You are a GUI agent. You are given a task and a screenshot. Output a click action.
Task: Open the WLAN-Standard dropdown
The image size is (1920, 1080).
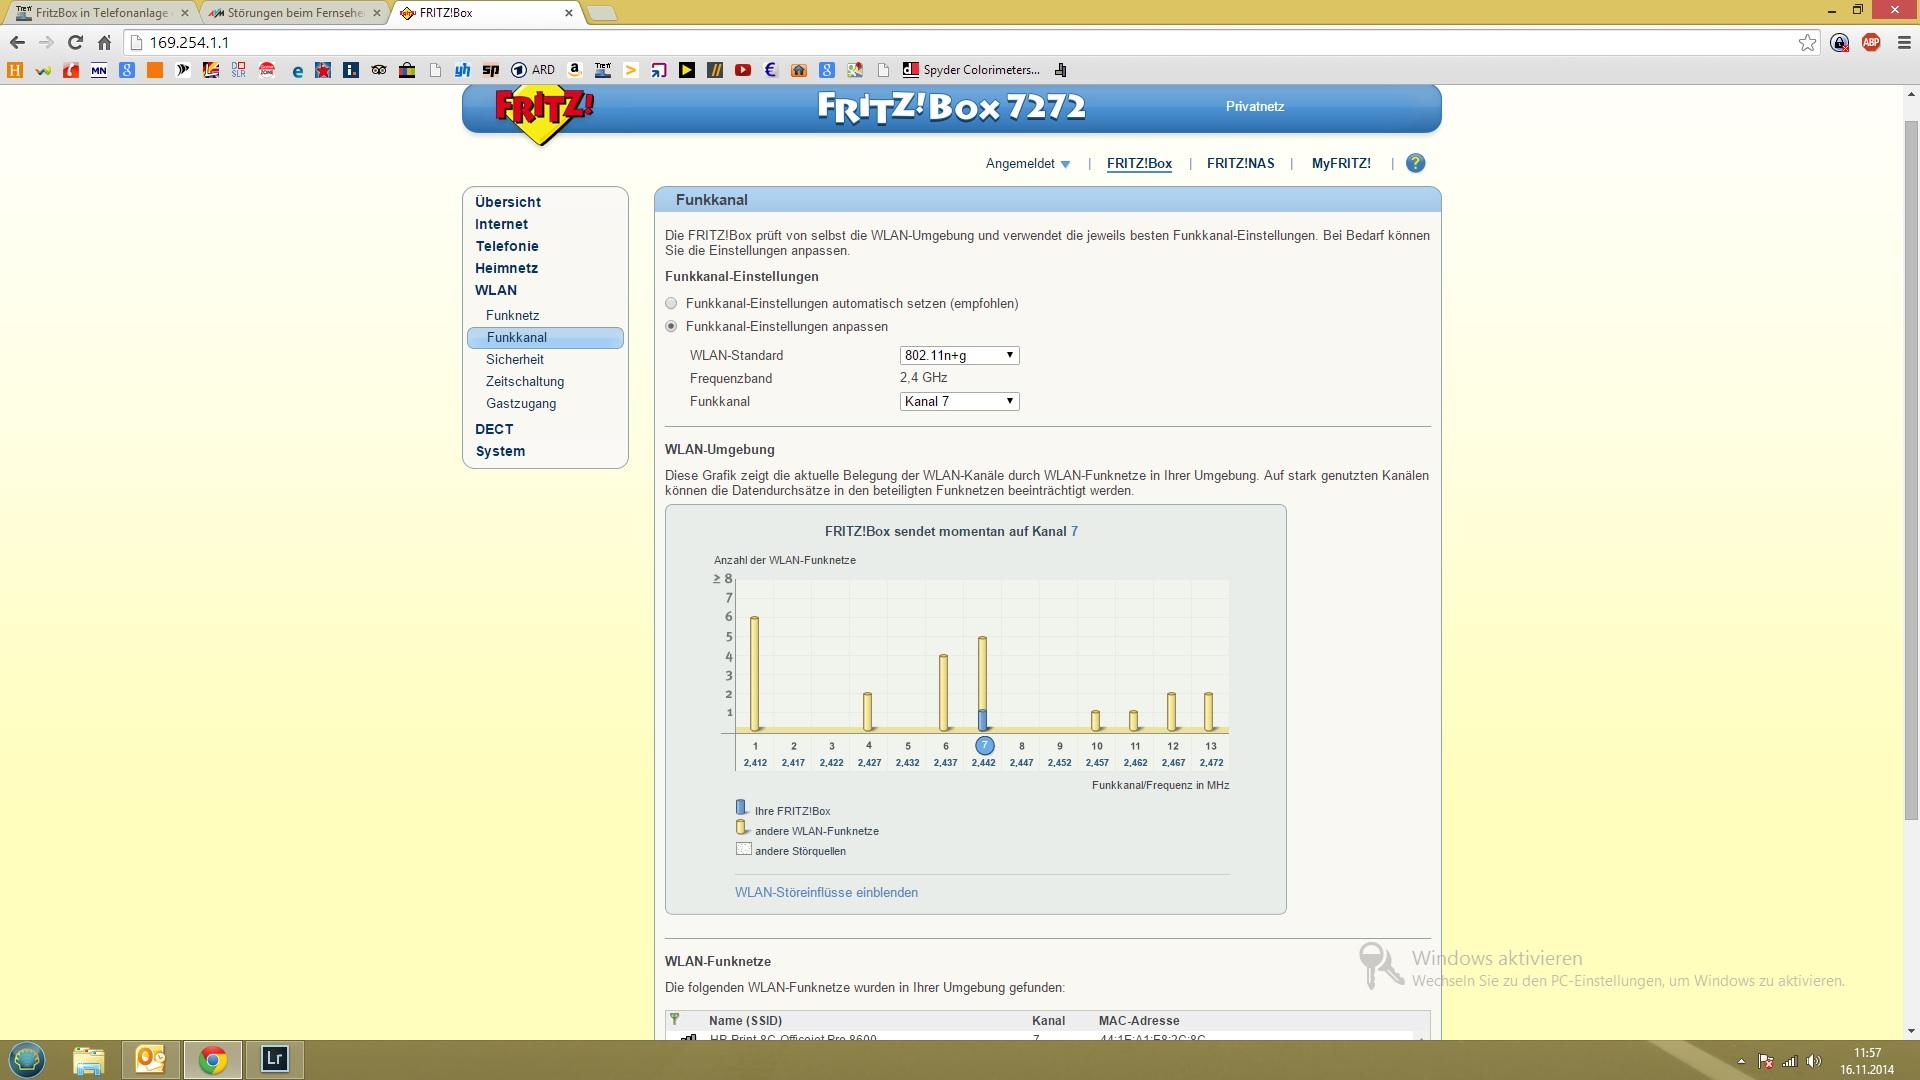(959, 355)
